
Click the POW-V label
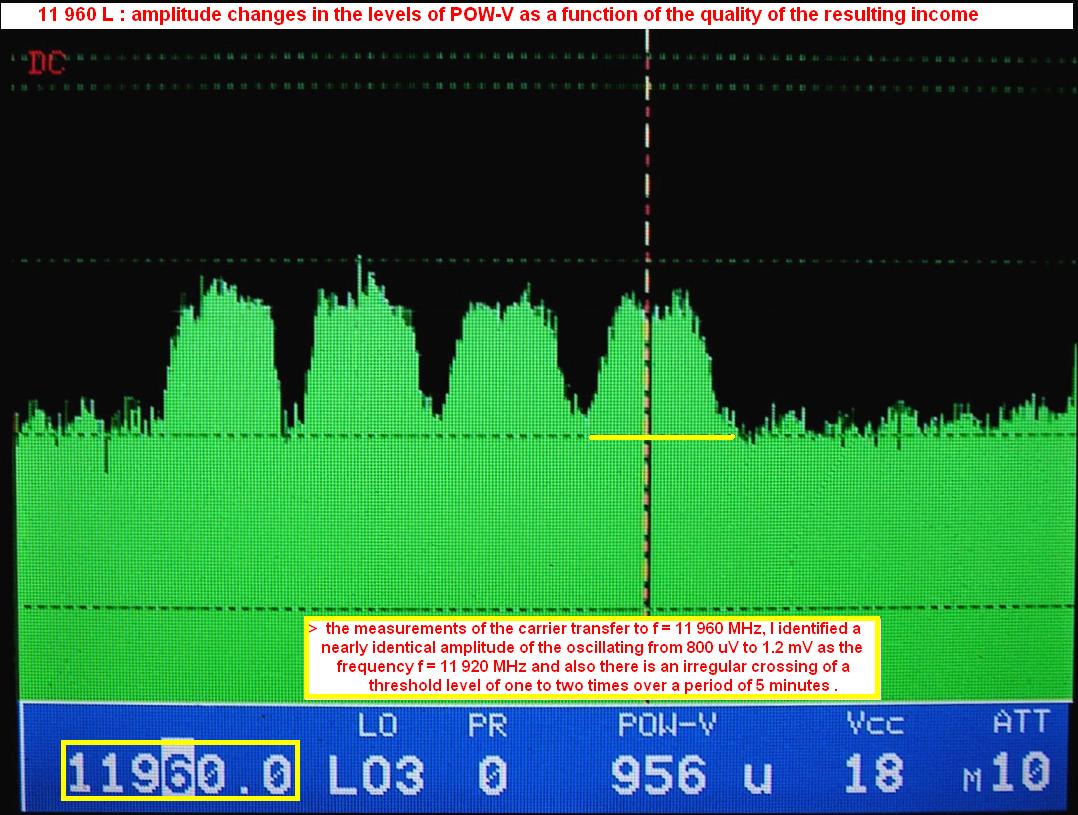click(665, 724)
